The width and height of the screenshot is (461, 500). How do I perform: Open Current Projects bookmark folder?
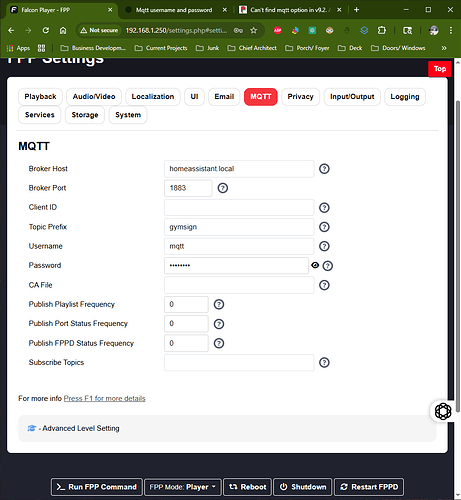[161, 48]
